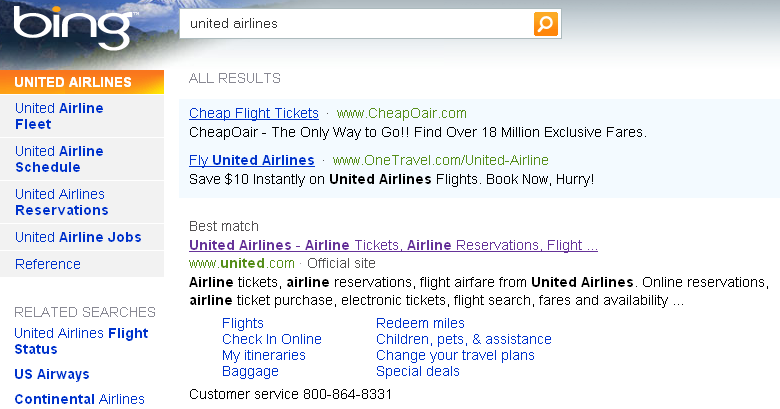
Task: Open the Check In Online link
Action: [272, 339]
